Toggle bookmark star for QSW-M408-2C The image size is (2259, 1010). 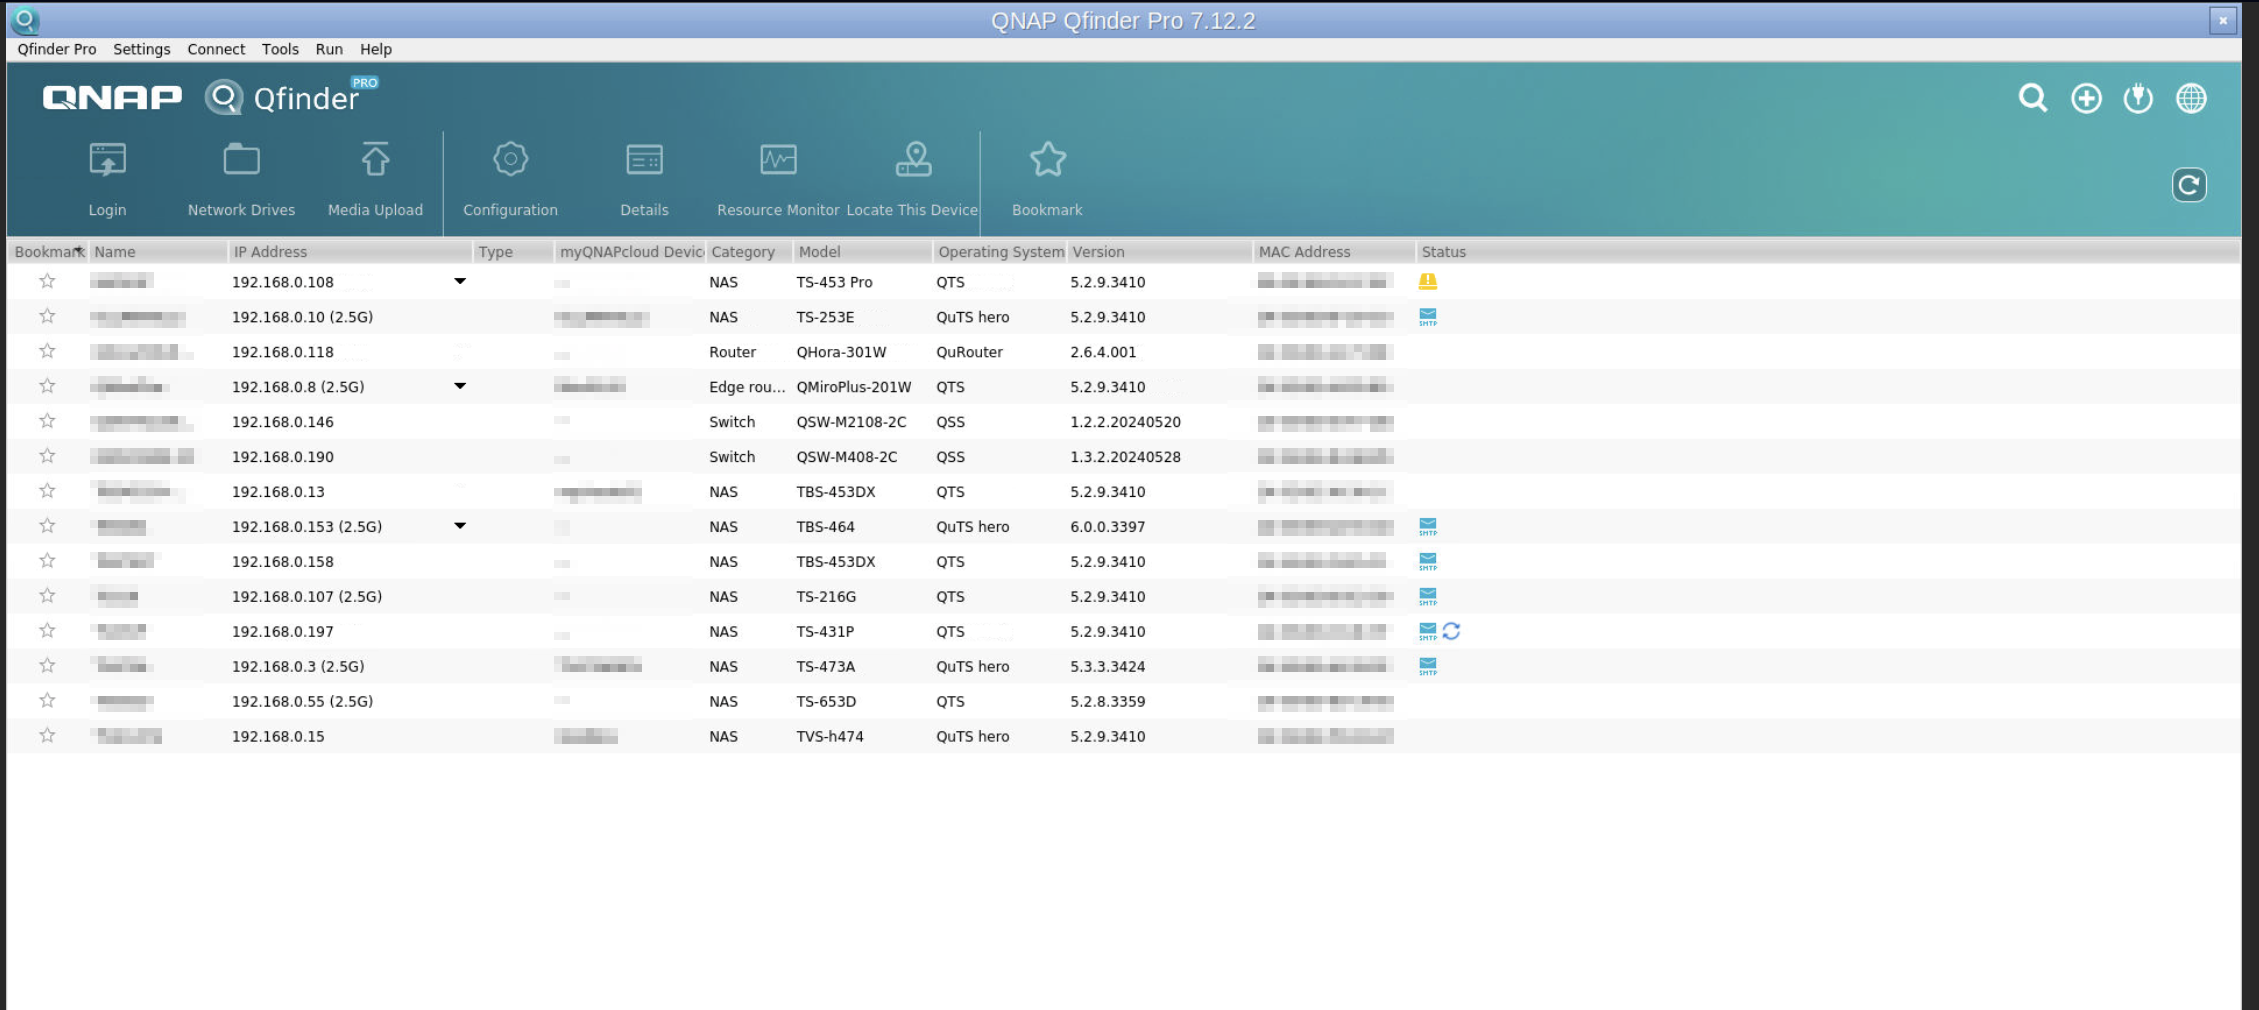[47, 456]
